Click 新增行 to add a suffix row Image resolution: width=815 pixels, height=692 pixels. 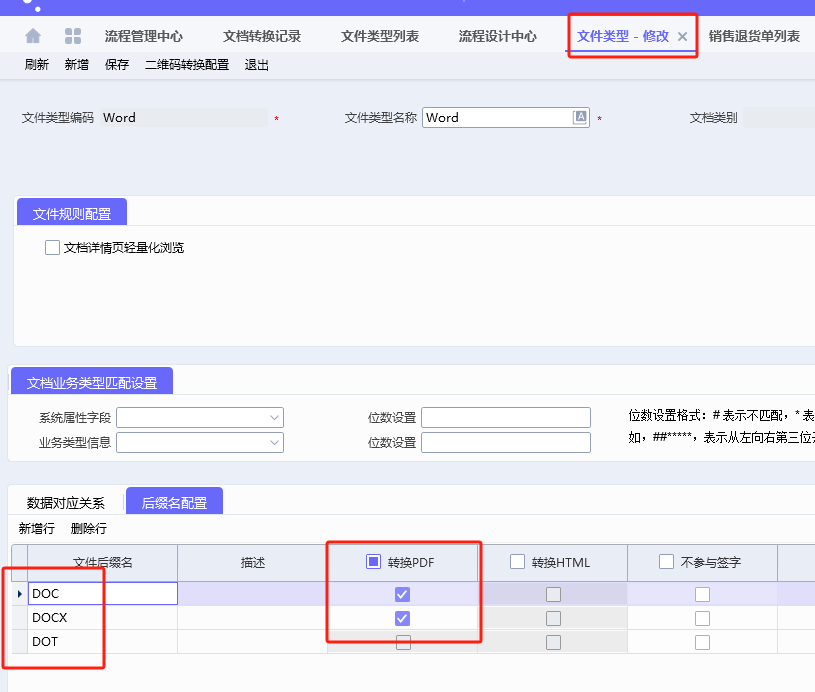pos(38,527)
